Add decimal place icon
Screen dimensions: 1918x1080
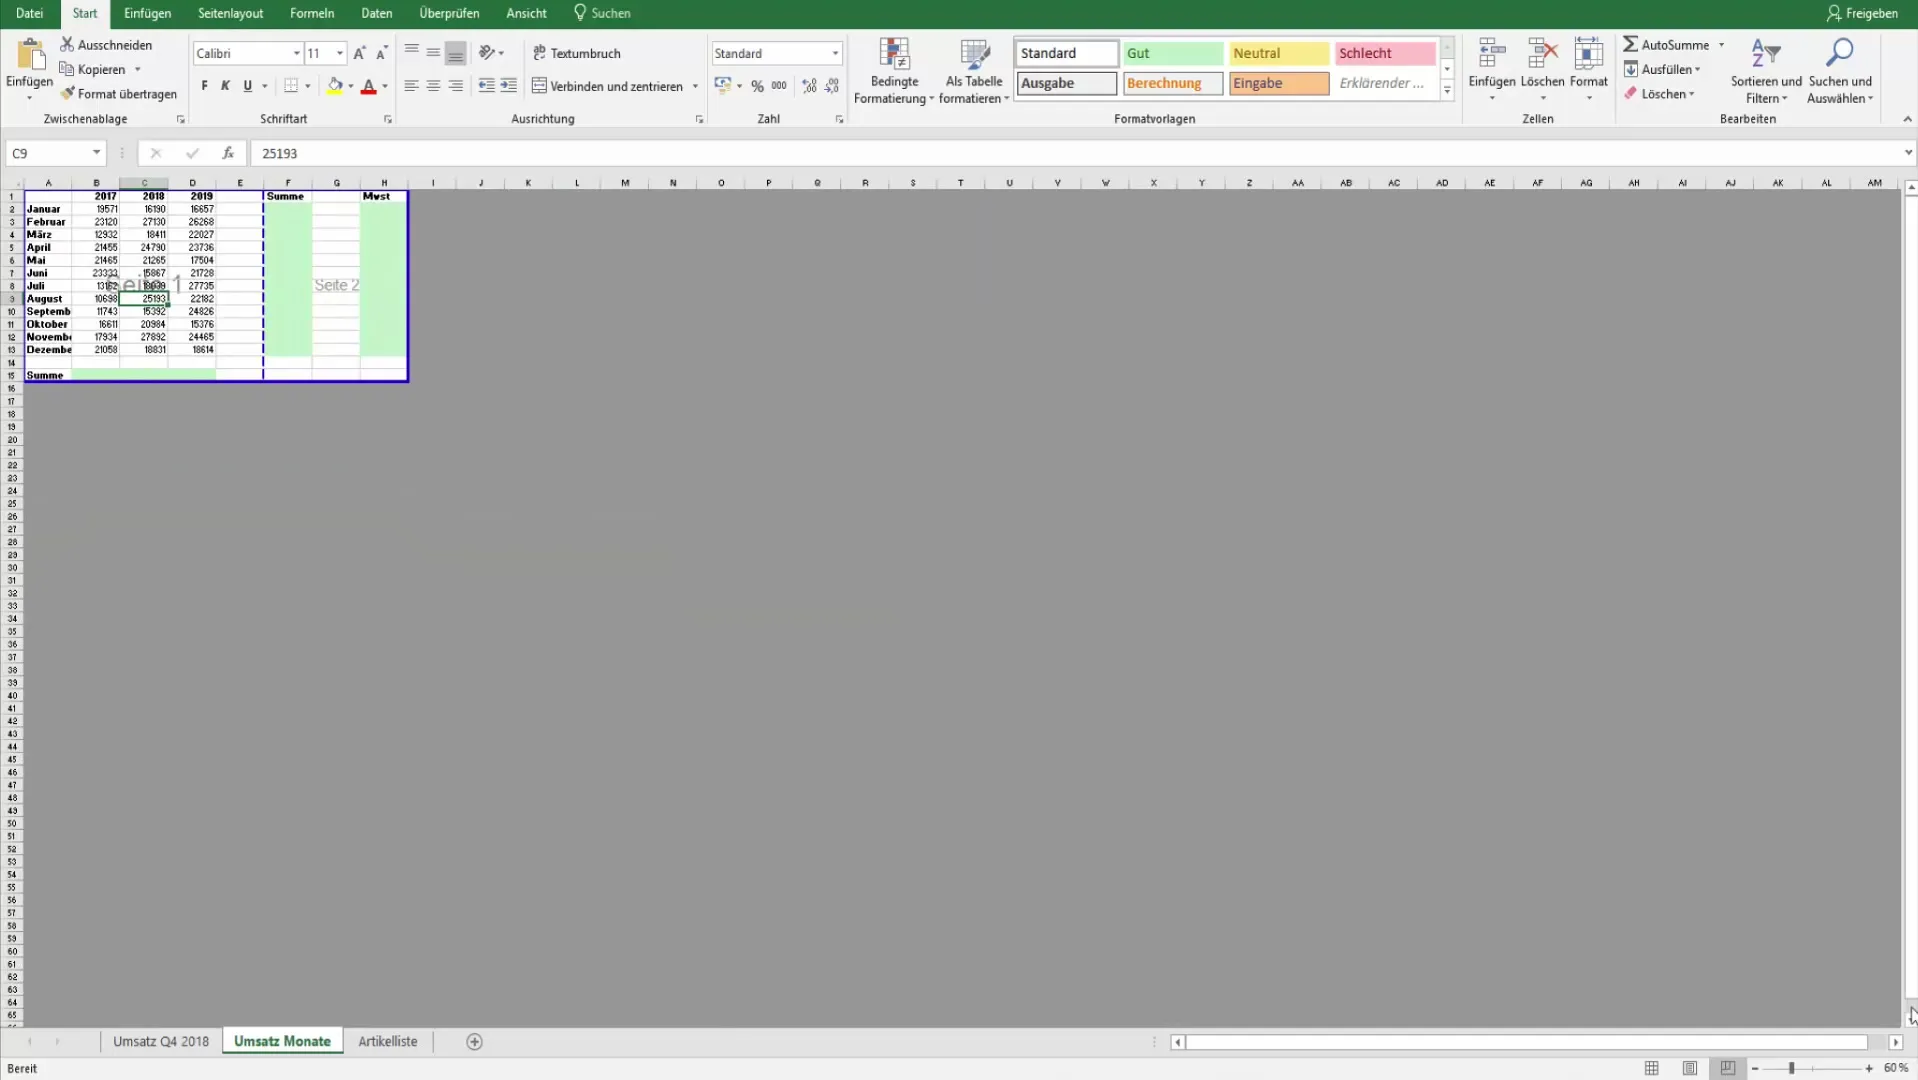coord(809,86)
